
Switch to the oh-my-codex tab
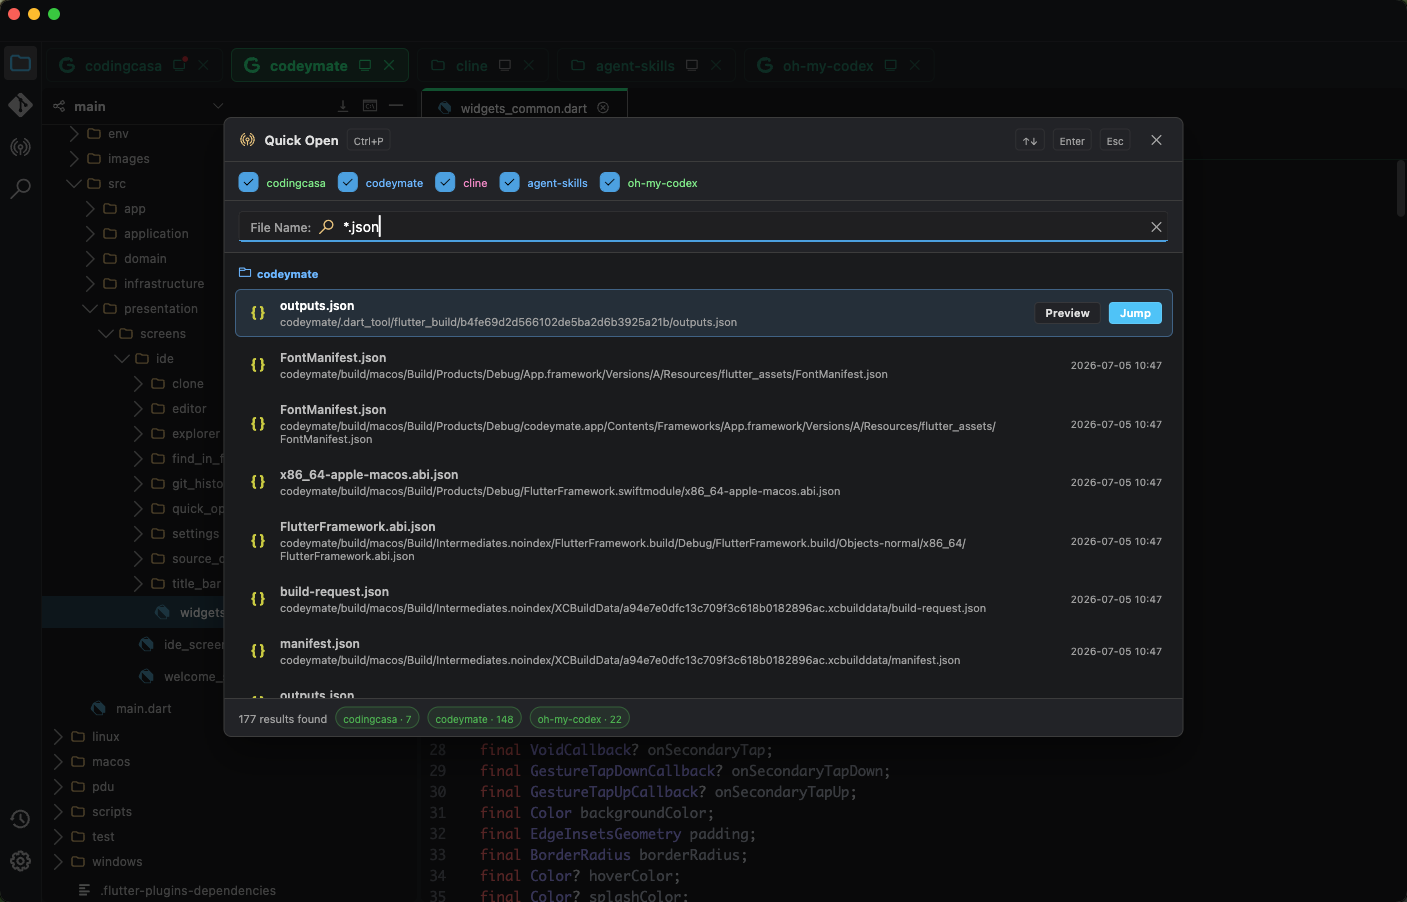pyautogui.click(x=828, y=66)
